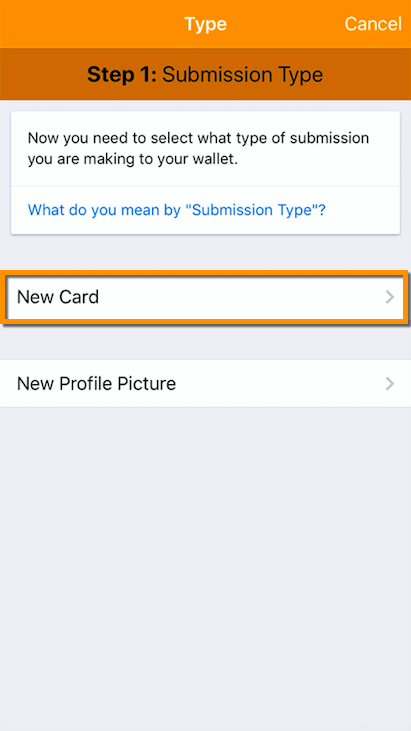Choose New Profile Picture submission type
This screenshot has height=731, width=411.
pyautogui.click(x=206, y=384)
